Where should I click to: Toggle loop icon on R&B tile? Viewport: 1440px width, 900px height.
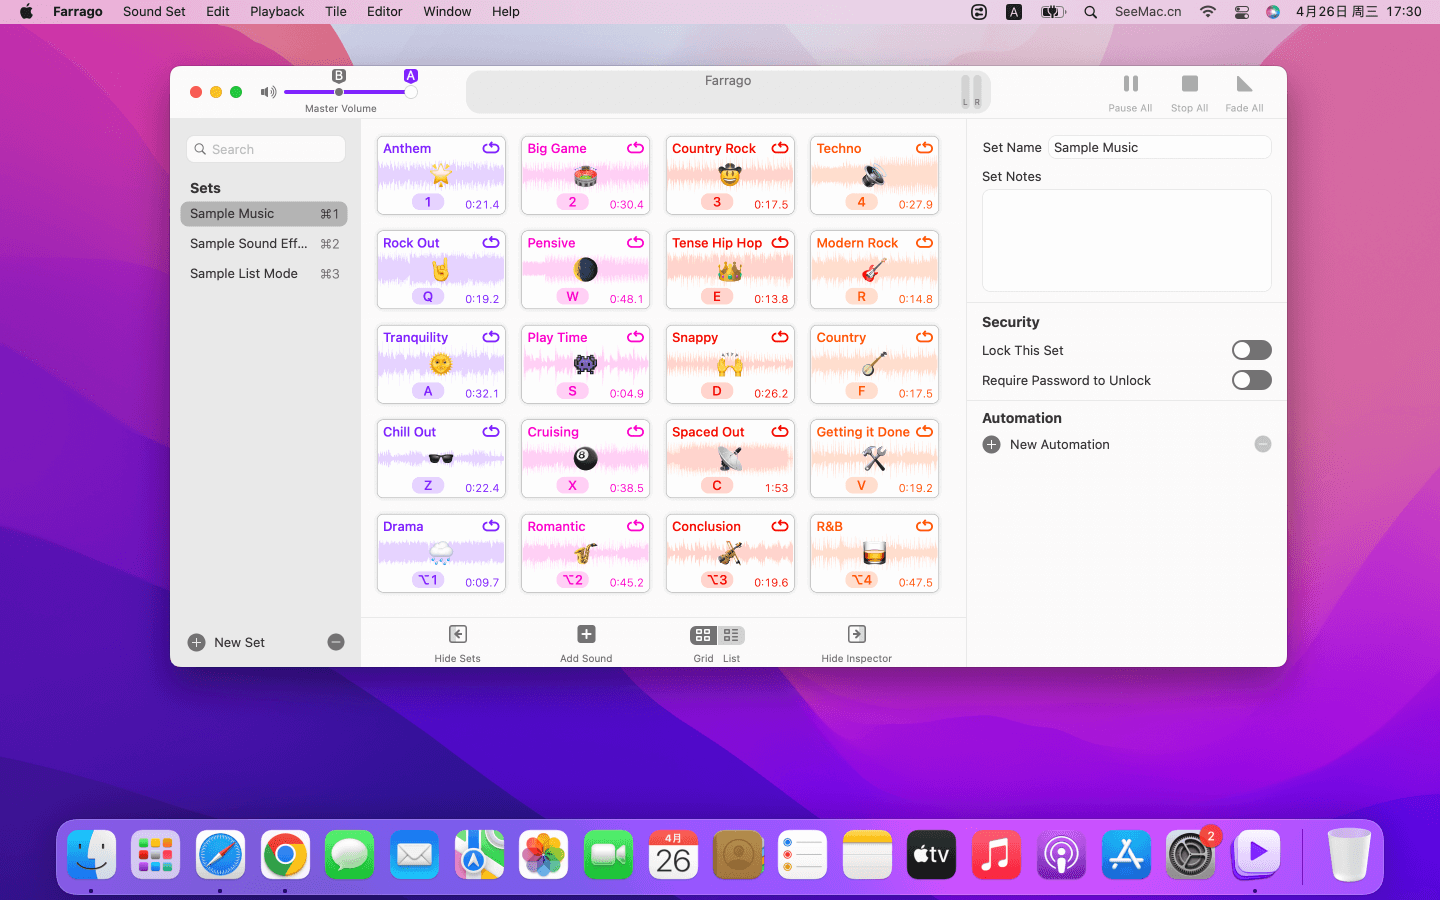924,526
